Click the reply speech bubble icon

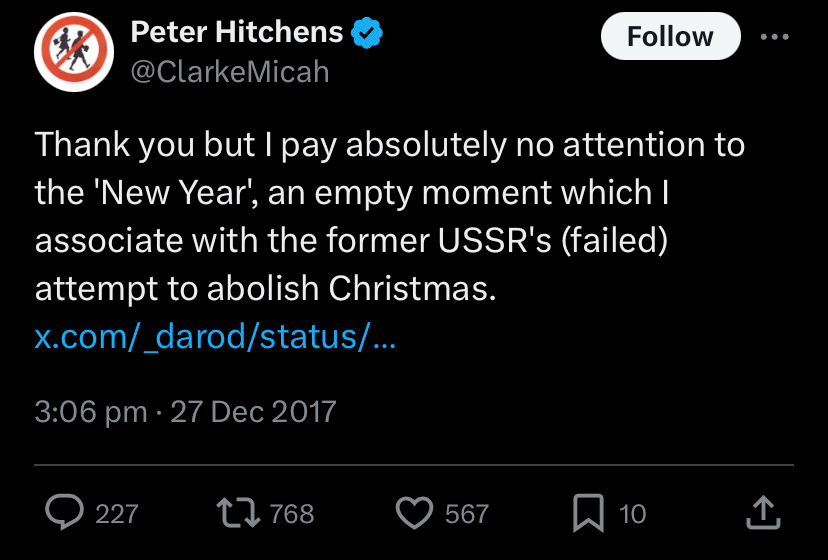(x=65, y=513)
